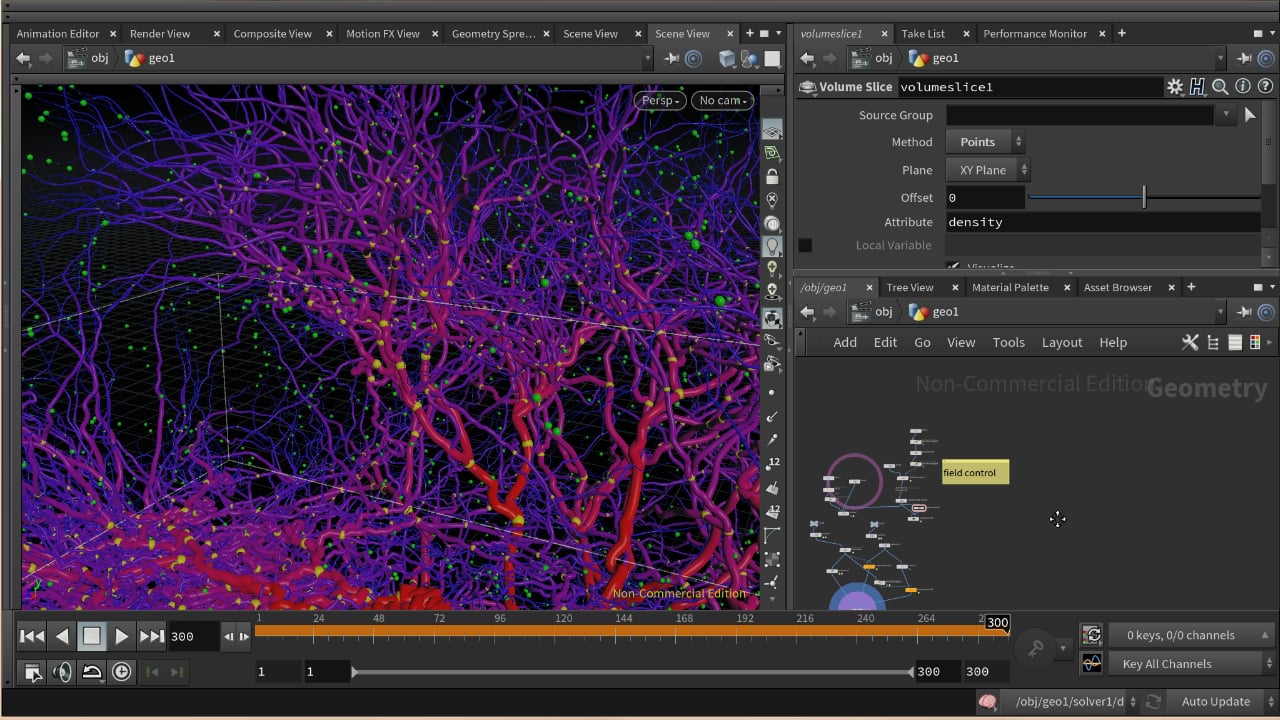The height and width of the screenshot is (720, 1280).
Task: Click the No cam camera button
Action: click(x=721, y=100)
